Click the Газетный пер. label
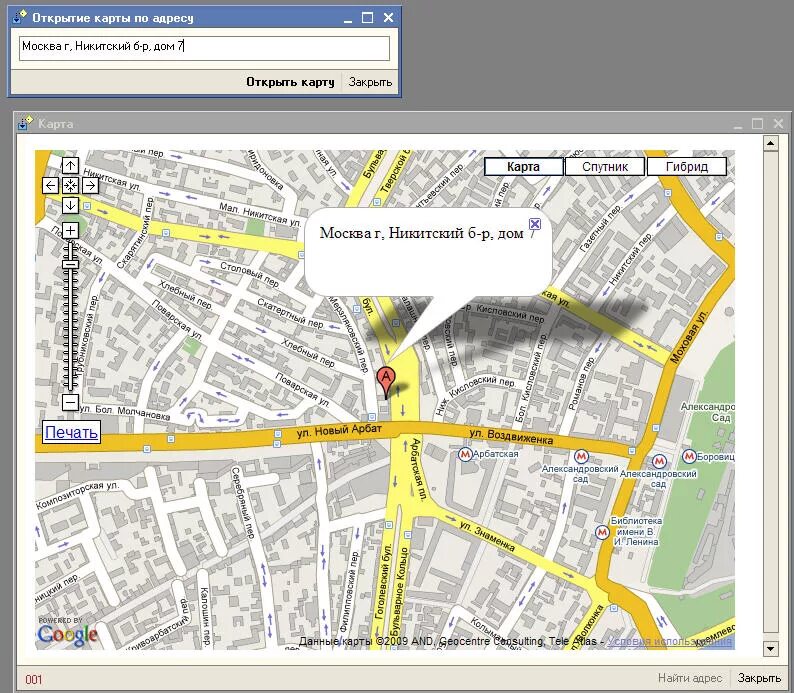This screenshot has width=794, height=693. pyautogui.click(x=600, y=228)
